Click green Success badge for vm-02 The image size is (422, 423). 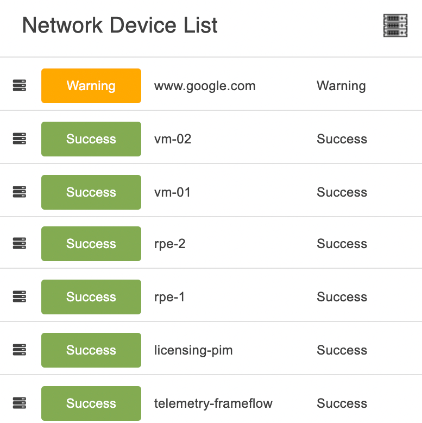pyautogui.click(x=91, y=139)
